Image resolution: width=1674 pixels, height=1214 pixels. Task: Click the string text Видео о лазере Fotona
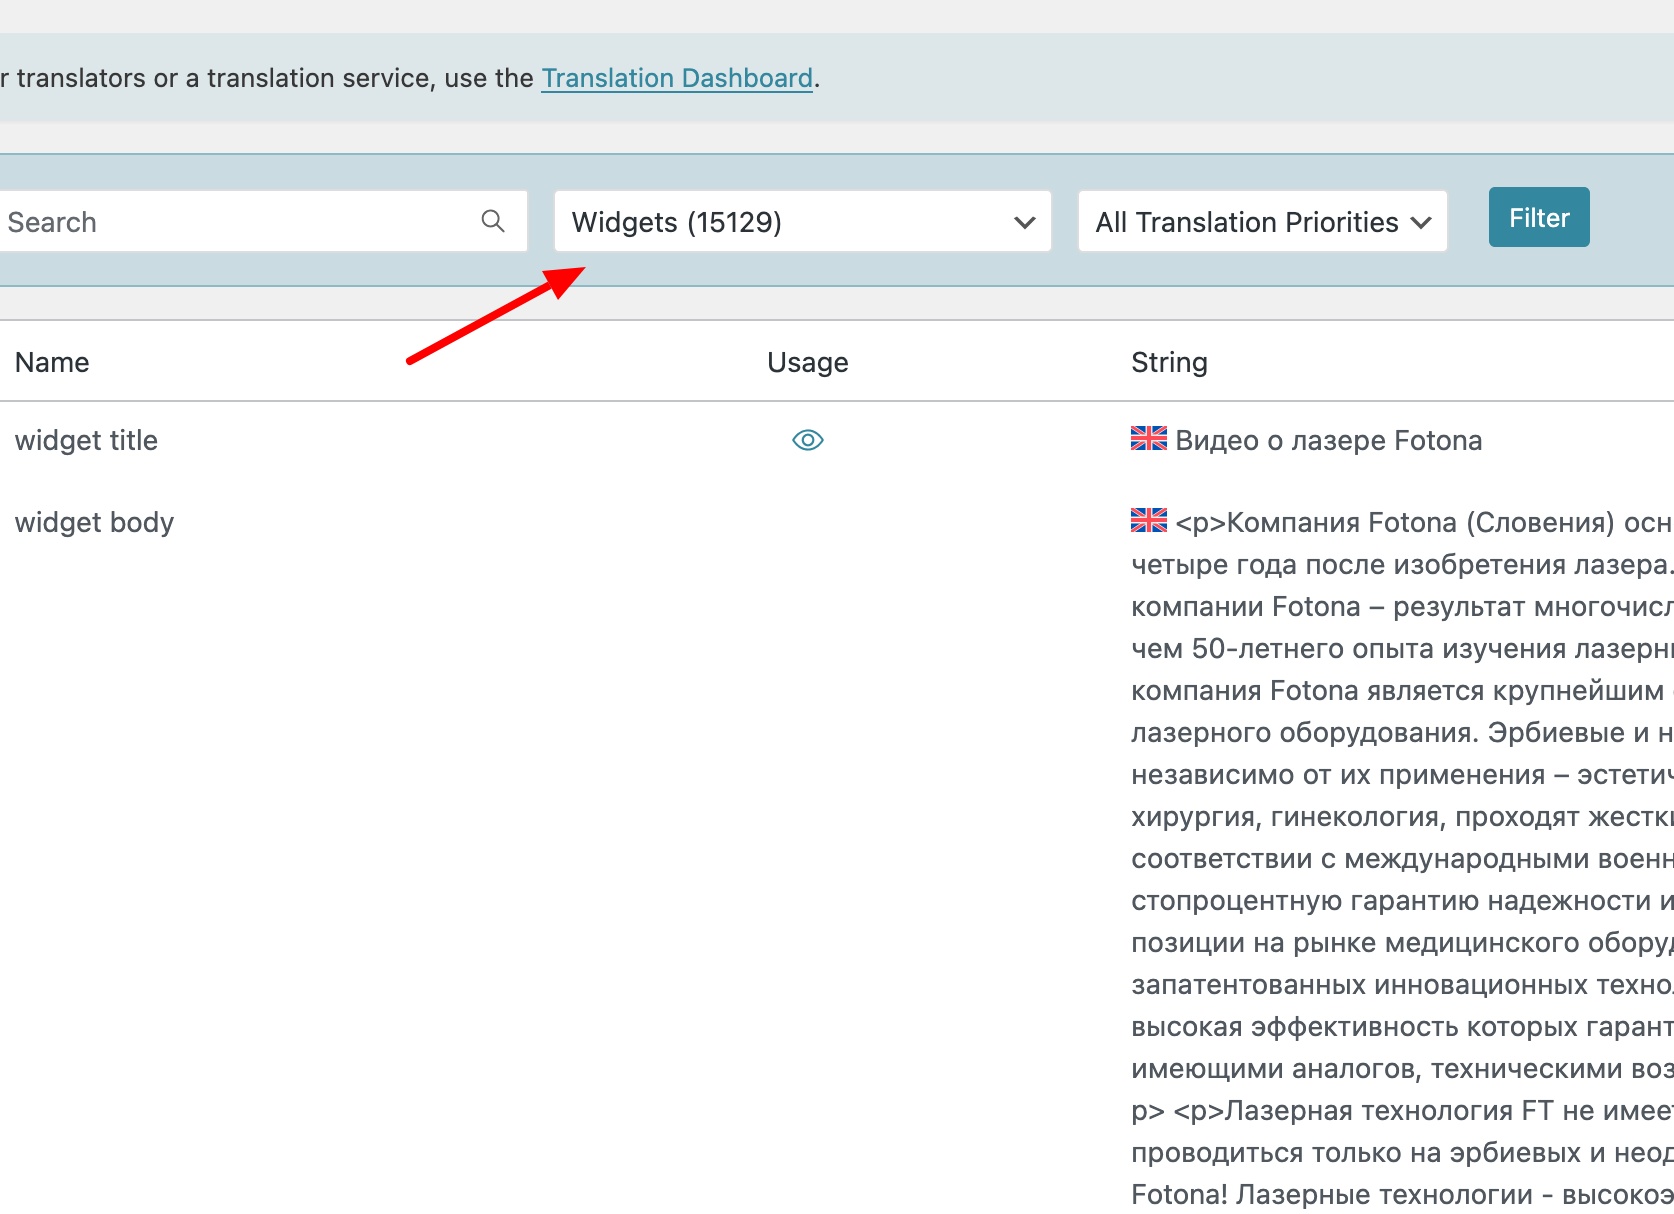point(1328,440)
